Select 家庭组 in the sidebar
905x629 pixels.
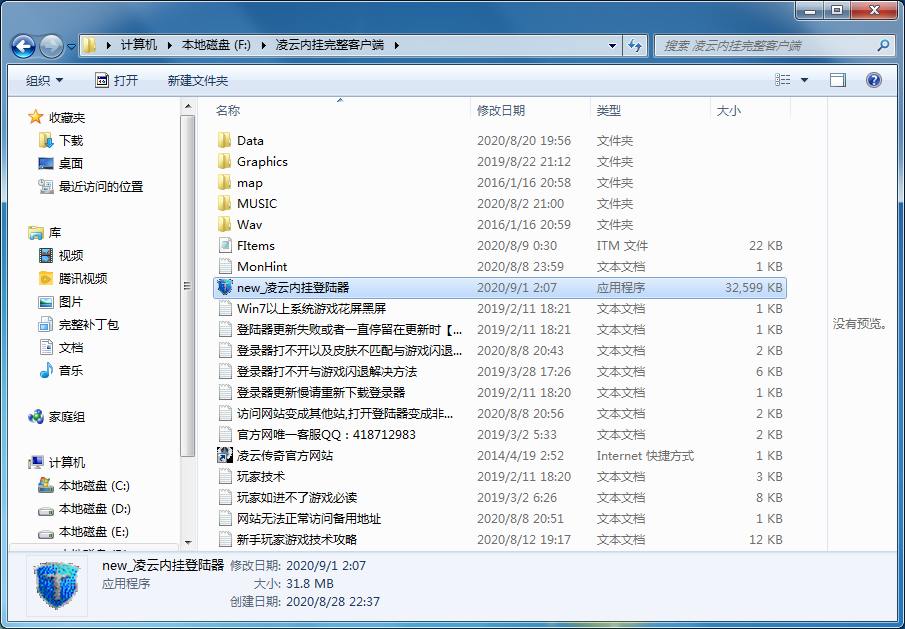pyautogui.click(x=57, y=417)
